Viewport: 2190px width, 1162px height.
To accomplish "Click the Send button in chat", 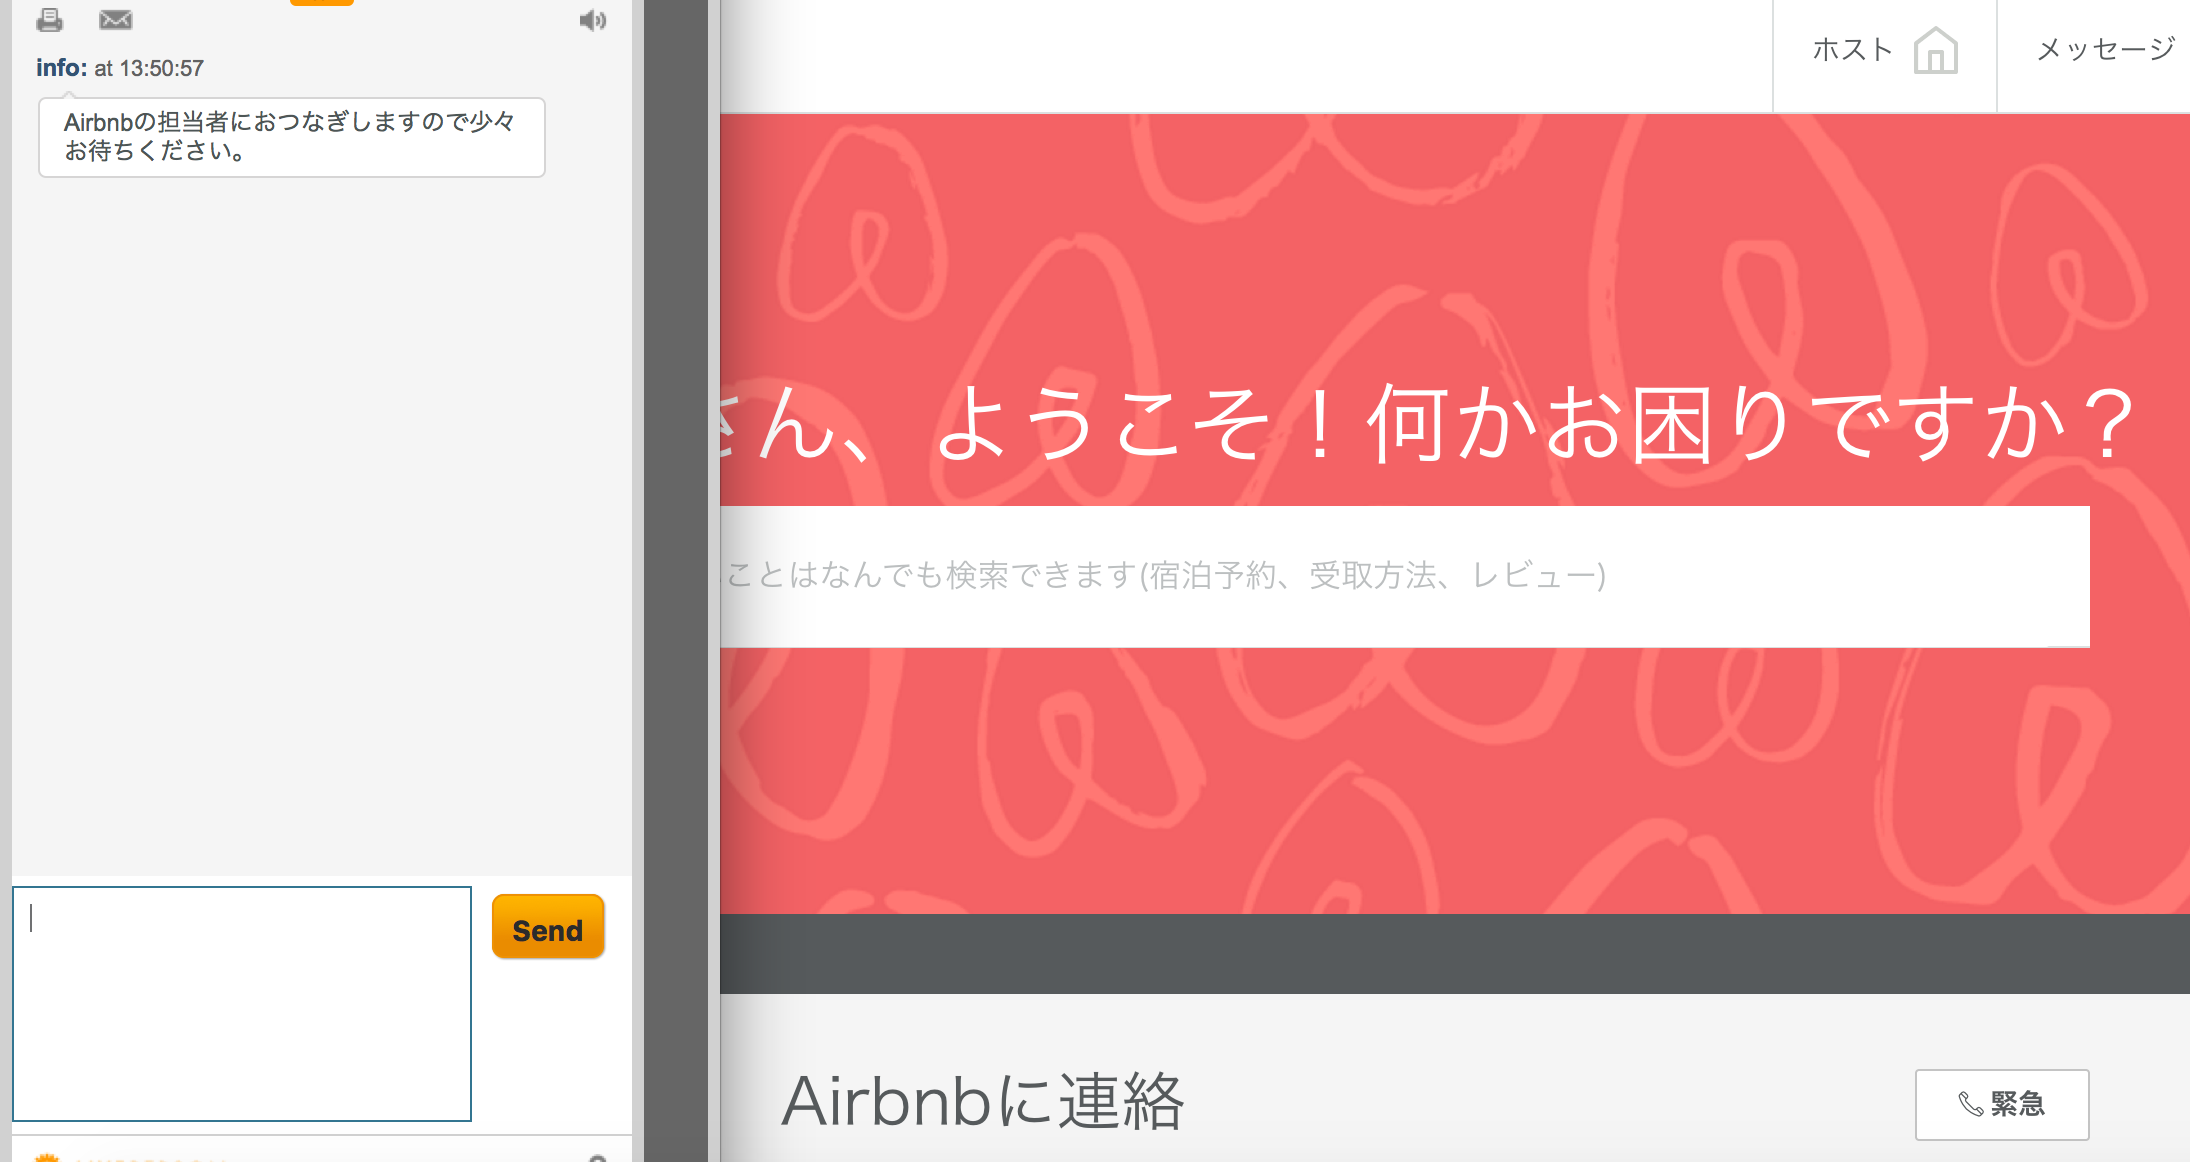I will coord(548,927).
